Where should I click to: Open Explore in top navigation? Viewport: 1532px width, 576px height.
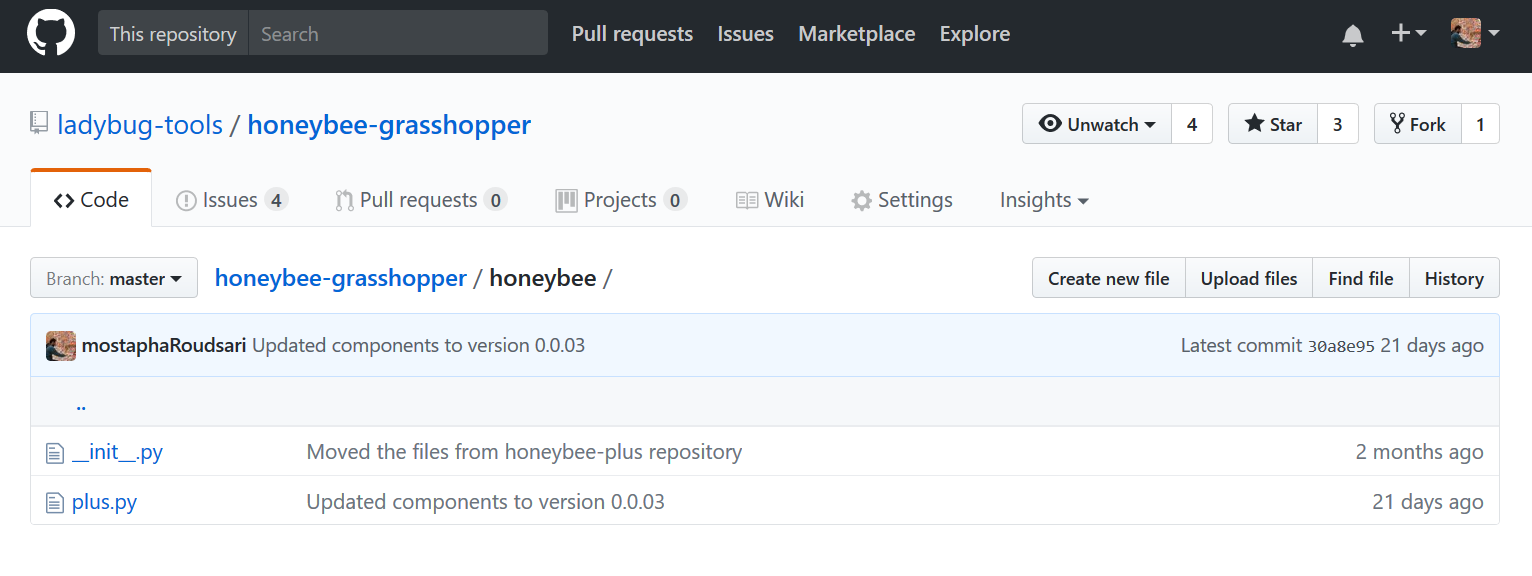pos(975,34)
